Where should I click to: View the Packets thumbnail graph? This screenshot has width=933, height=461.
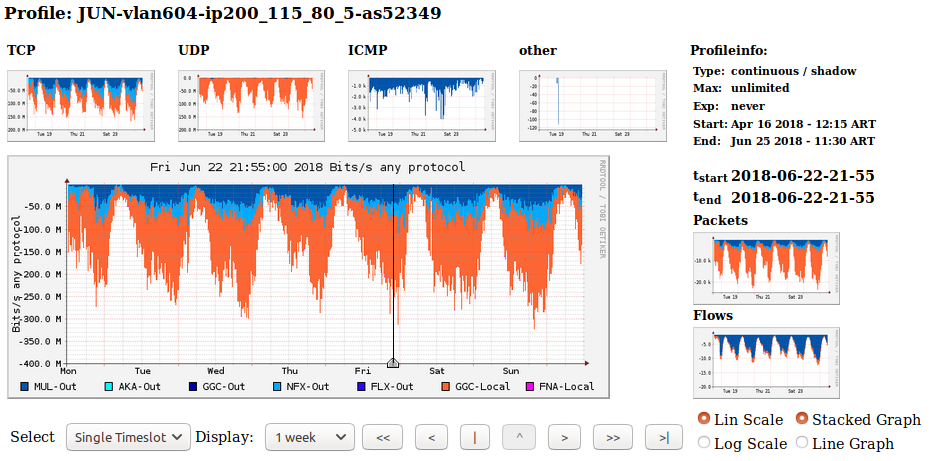(x=766, y=267)
